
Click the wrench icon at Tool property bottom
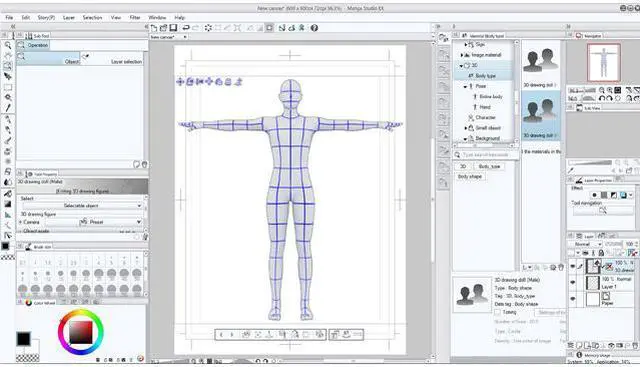tap(144, 237)
